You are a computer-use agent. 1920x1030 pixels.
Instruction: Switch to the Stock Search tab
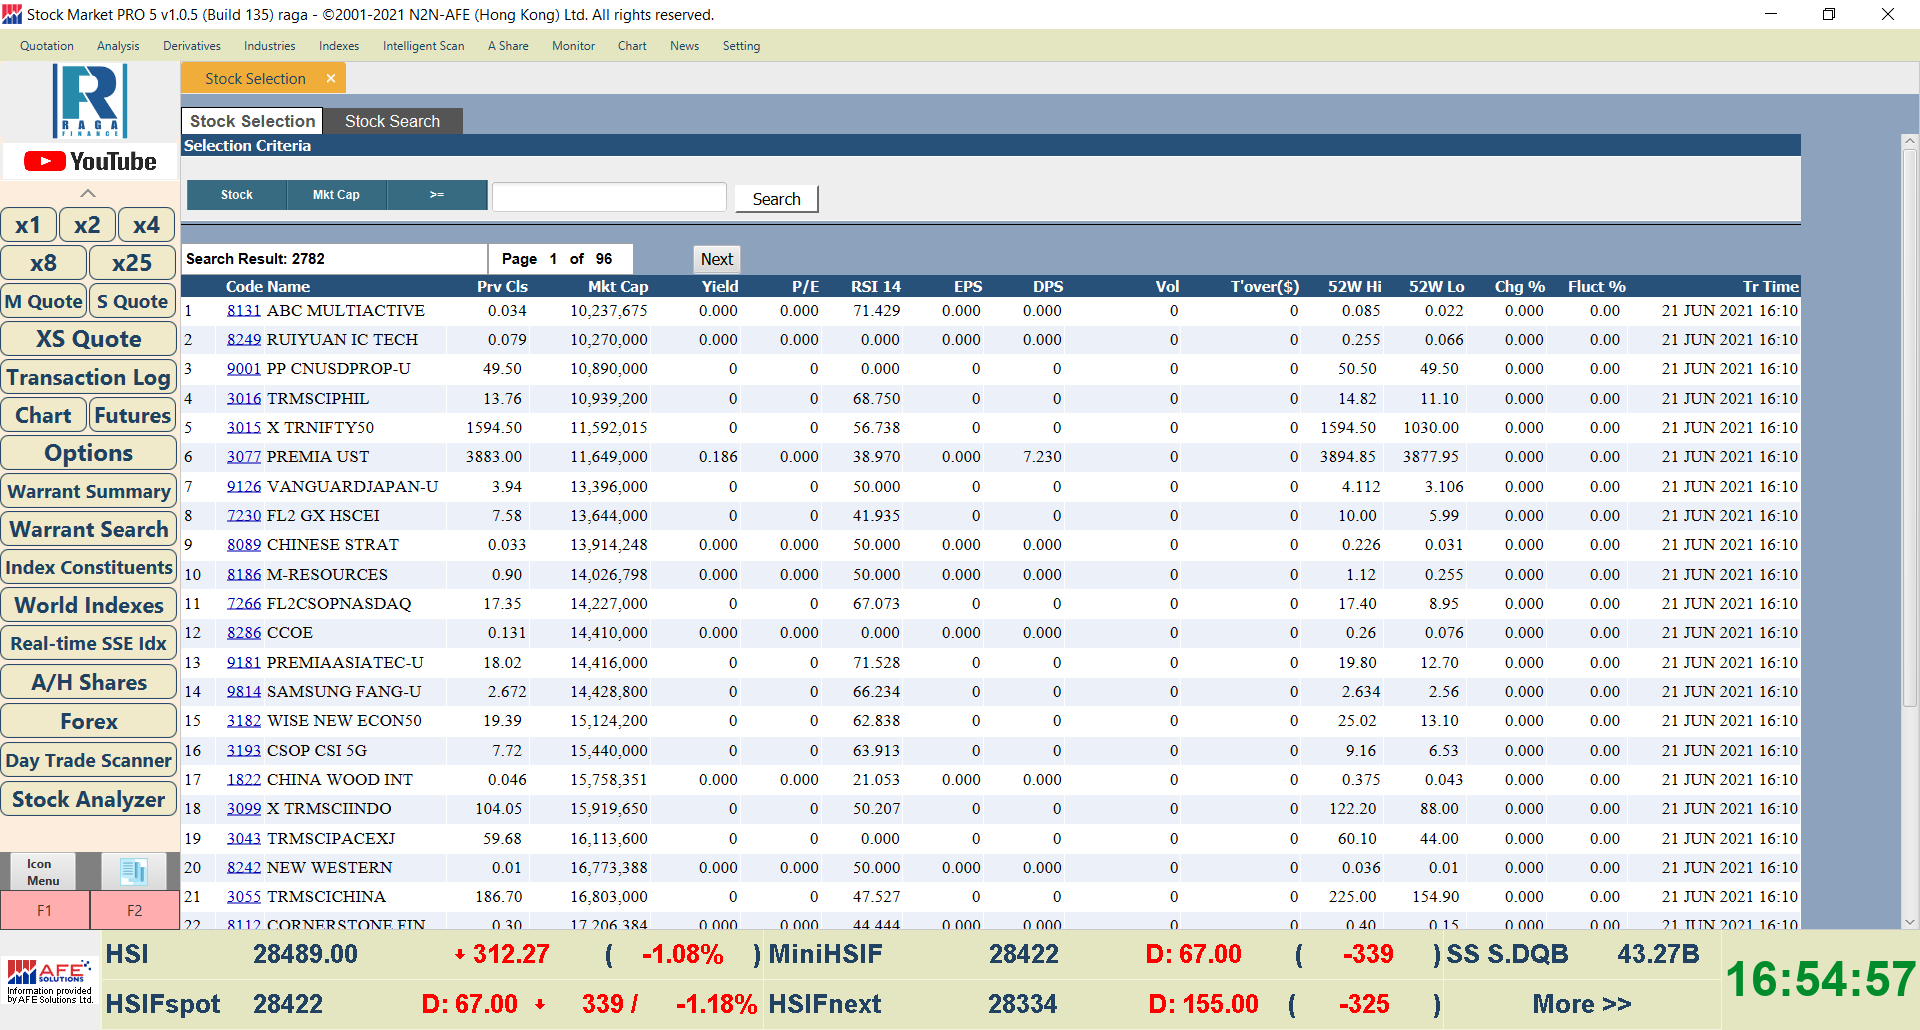(x=392, y=121)
